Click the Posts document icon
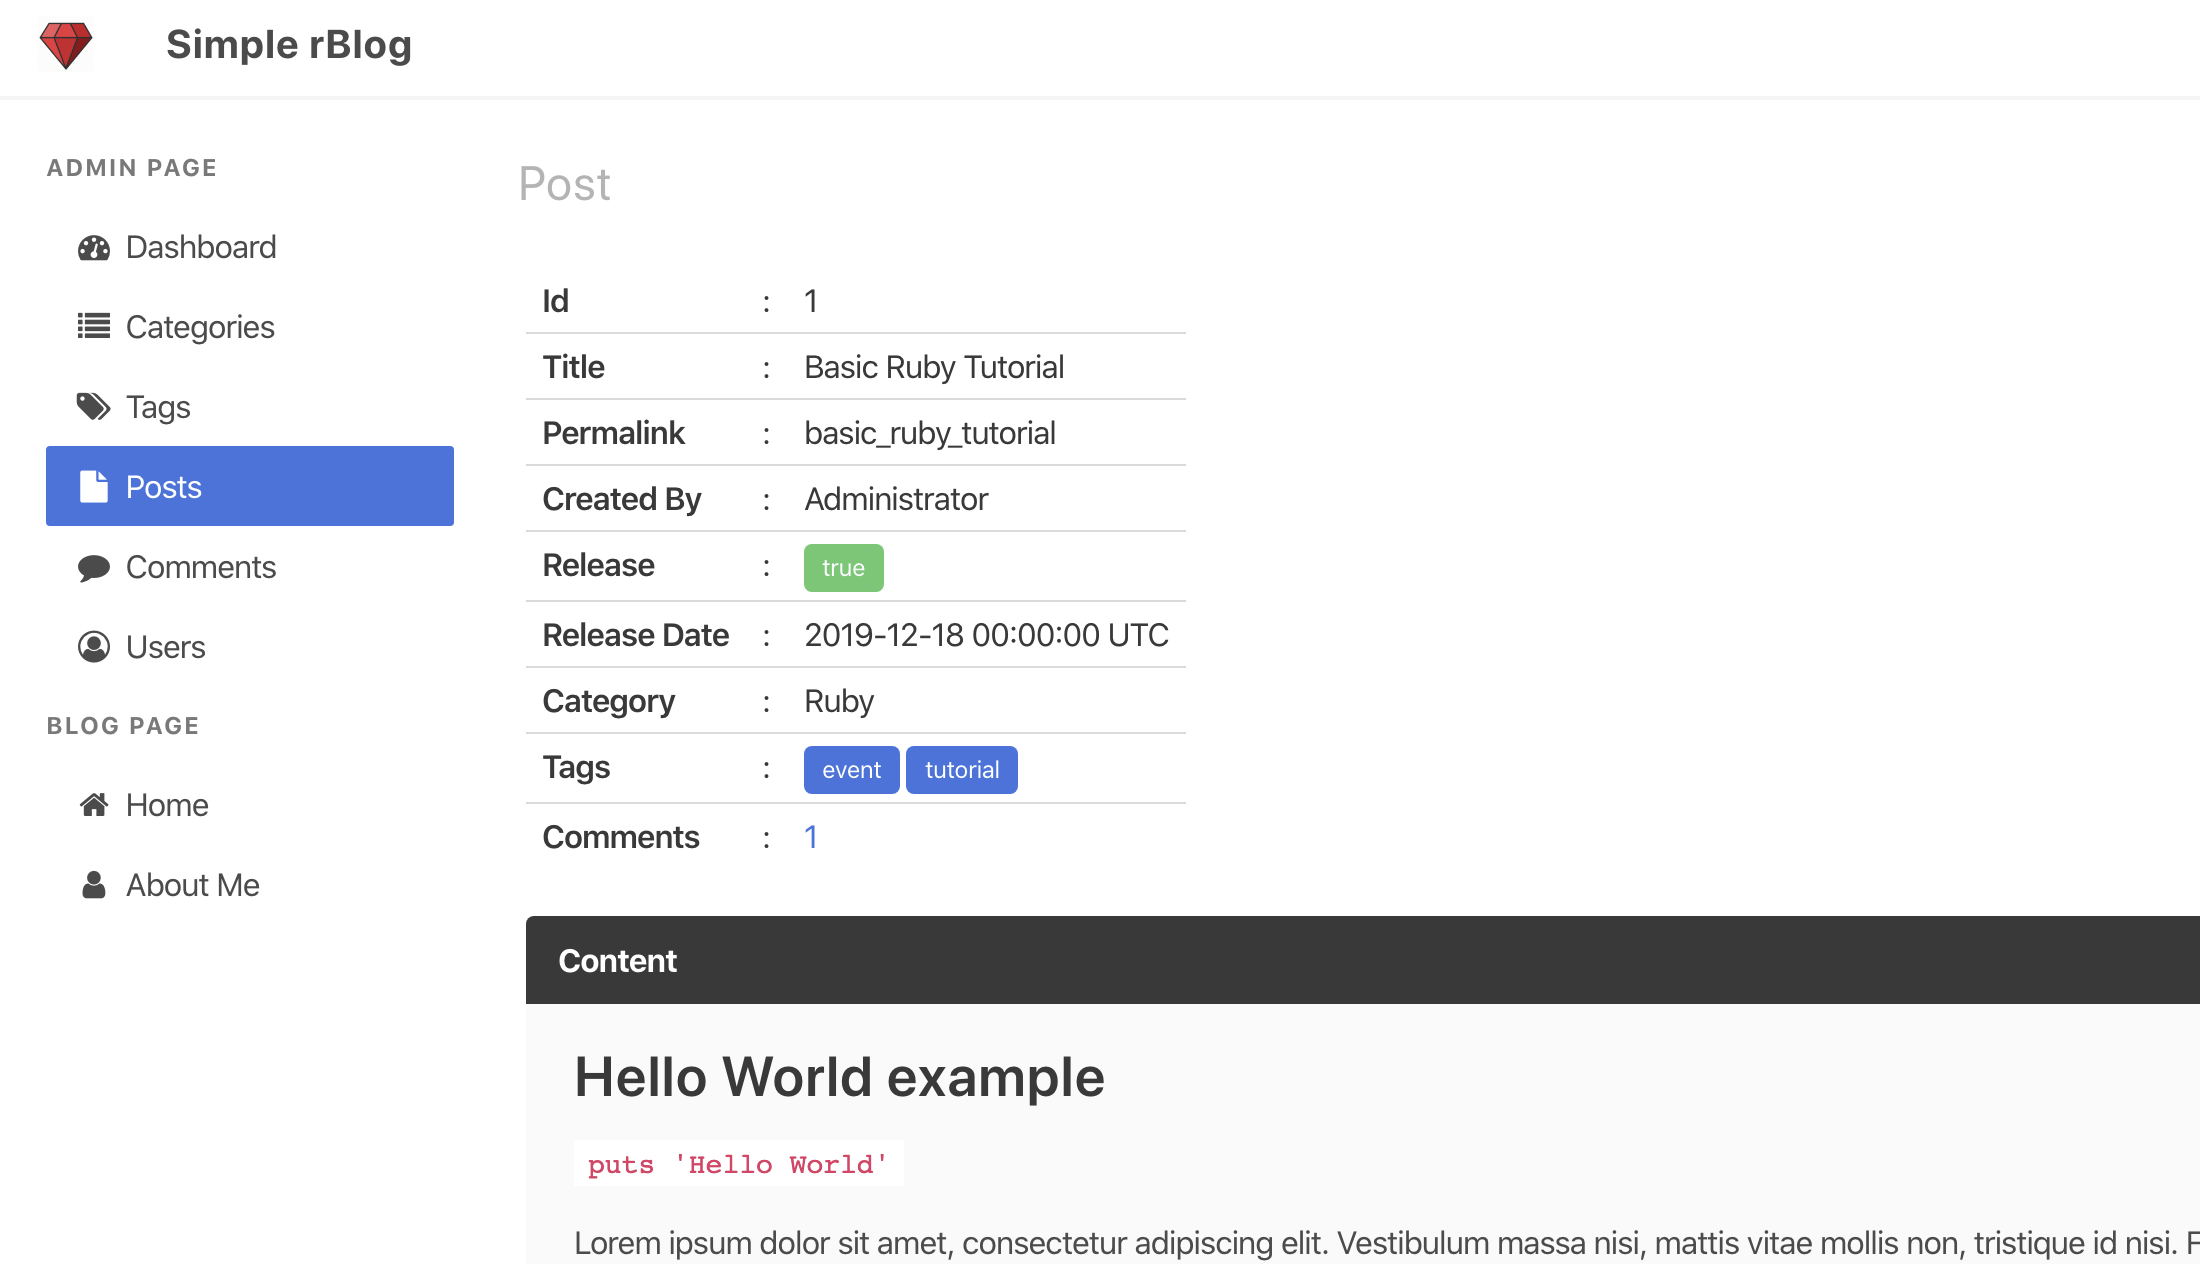 tap(94, 487)
